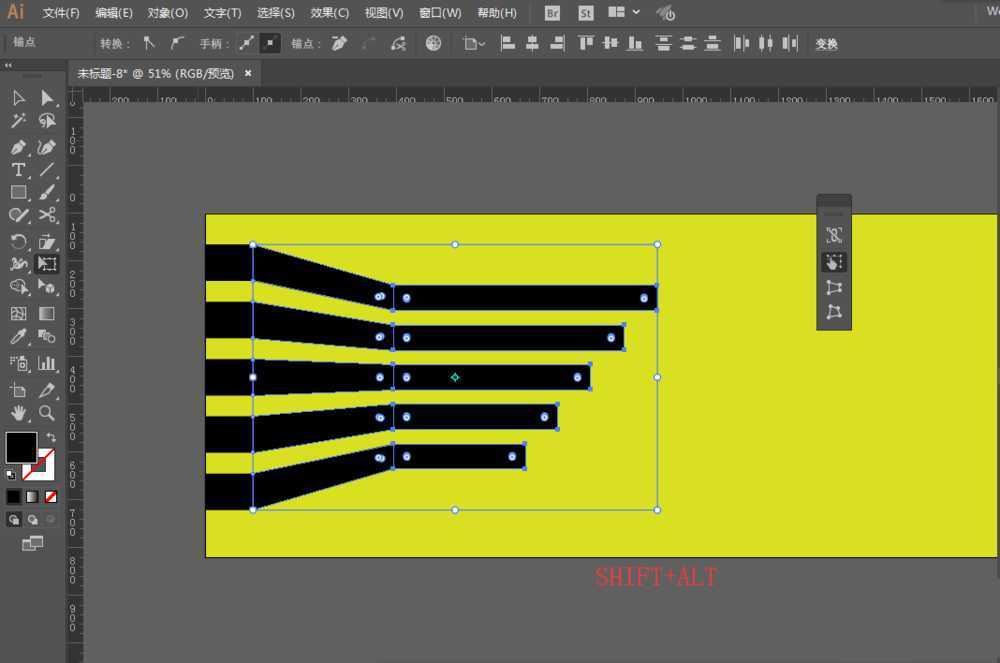Click the black fill color swatch
This screenshot has width=1000, height=663.
tap(21, 447)
